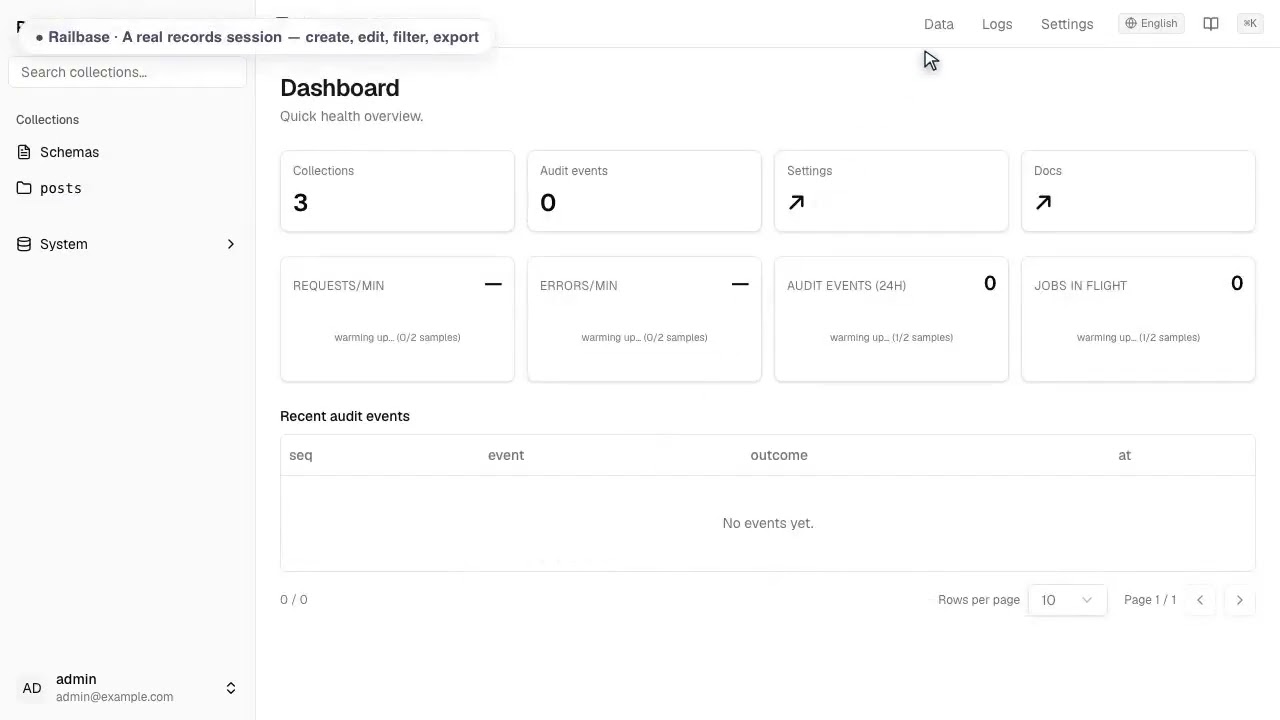Click the at column header
This screenshot has height=720, width=1280.
tap(1124, 455)
